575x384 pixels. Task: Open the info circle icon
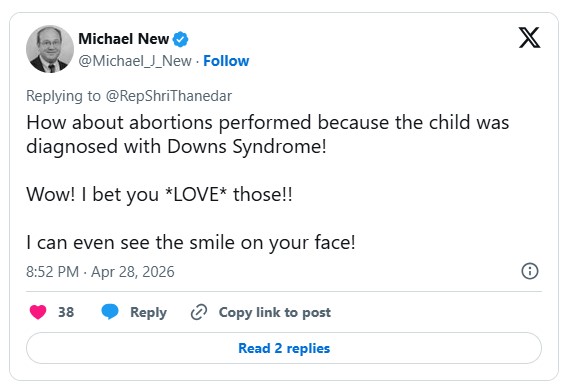[x=530, y=271]
